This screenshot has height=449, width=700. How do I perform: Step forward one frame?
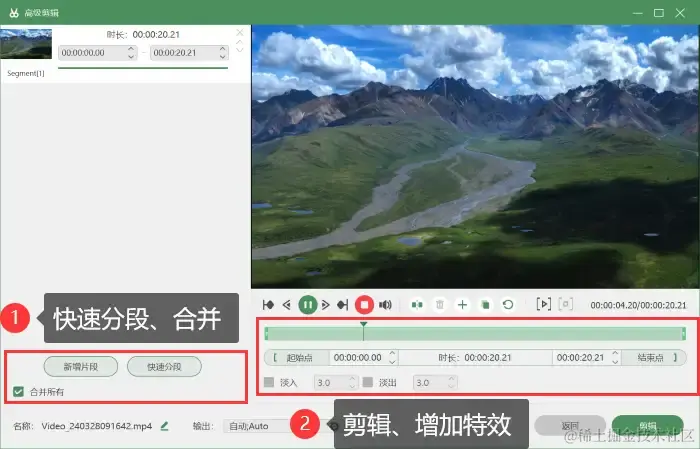(326, 305)
